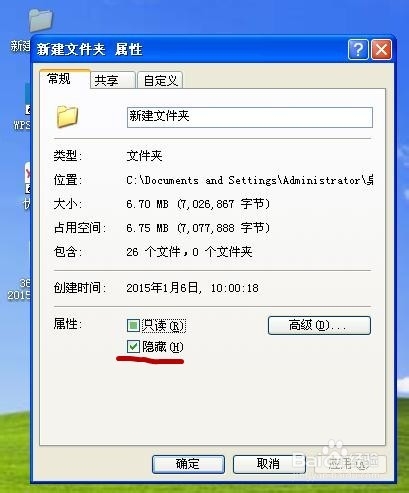This screenshot has height=493, width=409.
Task: Toggle the 只读(R) read-only checkbox
Action: point(133,325)
